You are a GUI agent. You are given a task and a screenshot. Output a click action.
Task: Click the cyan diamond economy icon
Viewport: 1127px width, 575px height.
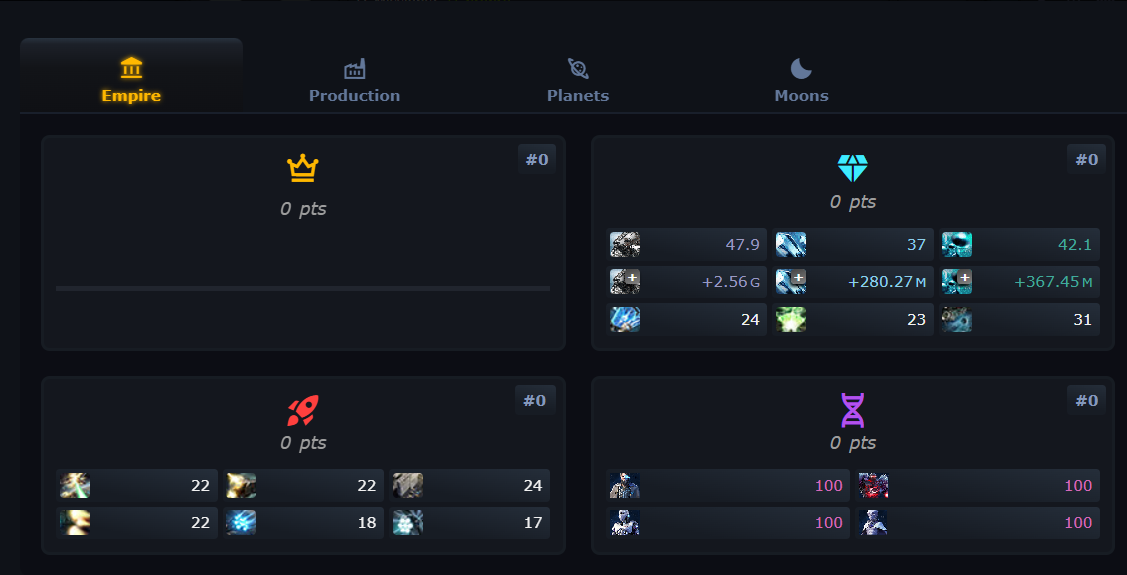tap(853, 167)
